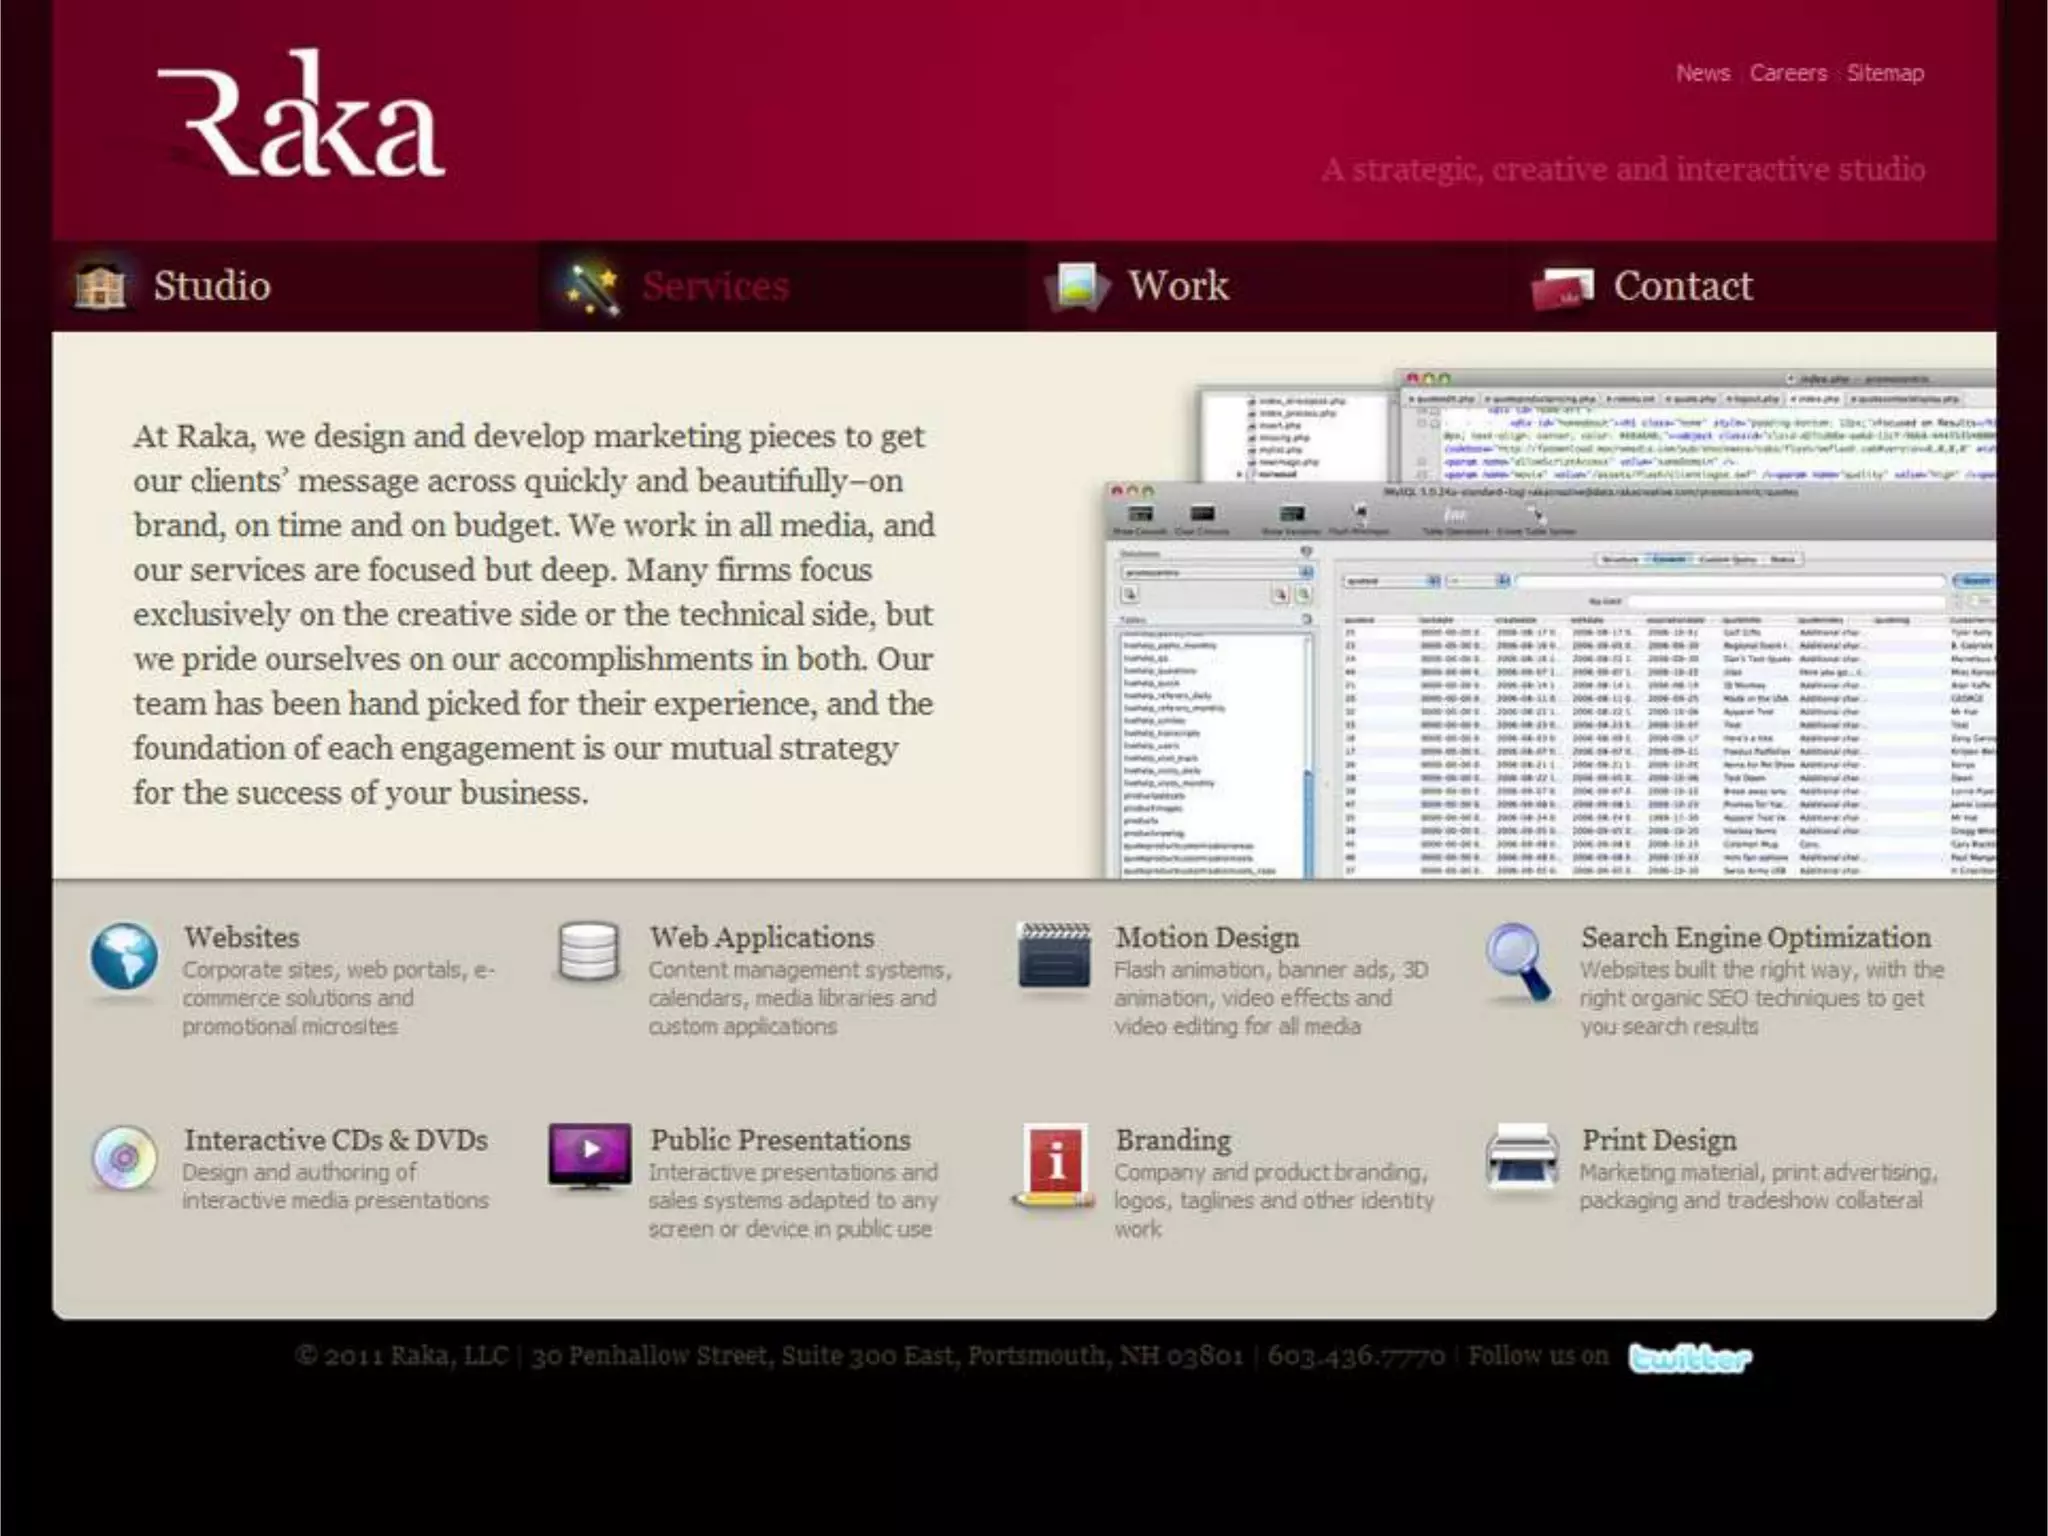Viewport: 2048px width, 1536px height.
Task: Click the Contact card icon
Action: point(1562,289)
